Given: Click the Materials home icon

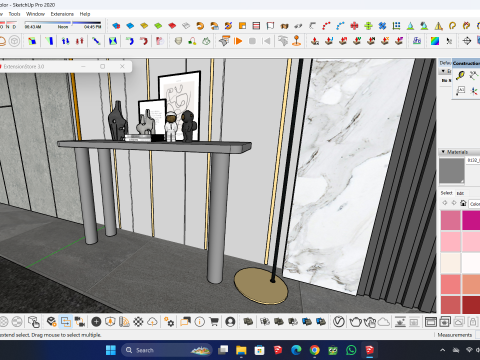Looking at the screenshot, I should pyautogui.click(x=463, y=203).
